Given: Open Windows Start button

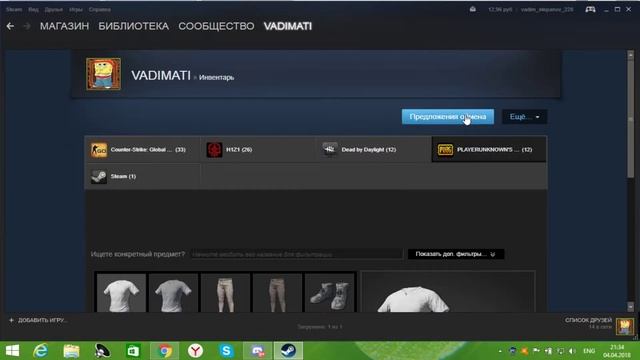Looking at the screenshot, I should [x=12, y=351].
